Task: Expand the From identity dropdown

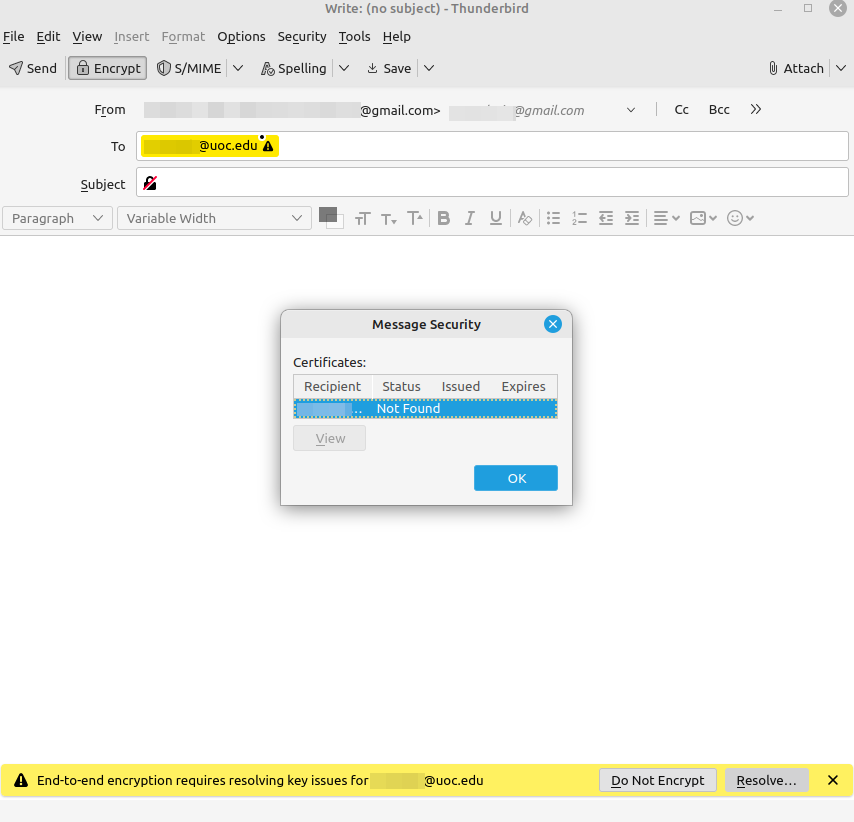Action: pyautogui.click(x=631, y=110)
